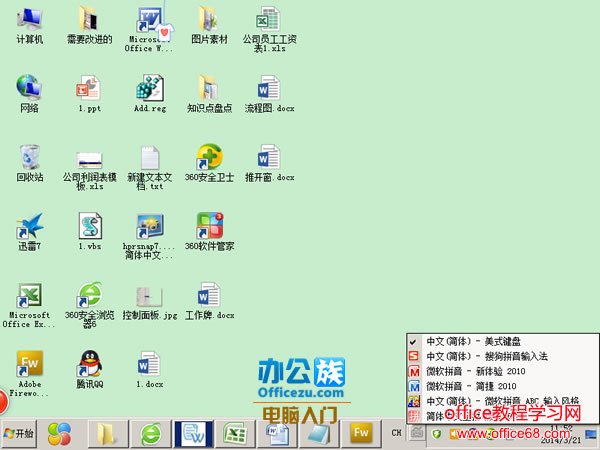Switch to the Fireworks Fw taskbar button
Image resolution: width=600 pixels, height=450 pixels.
click(361, 433)
